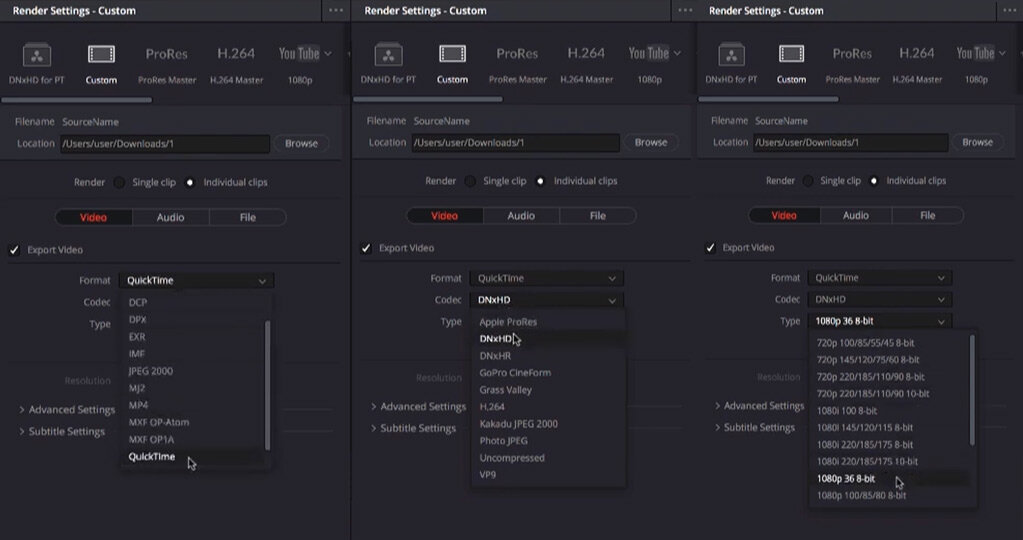Click Browse button in left panel
The width and height of the screenshot is (1023, 540).
[x=301, y=143]
